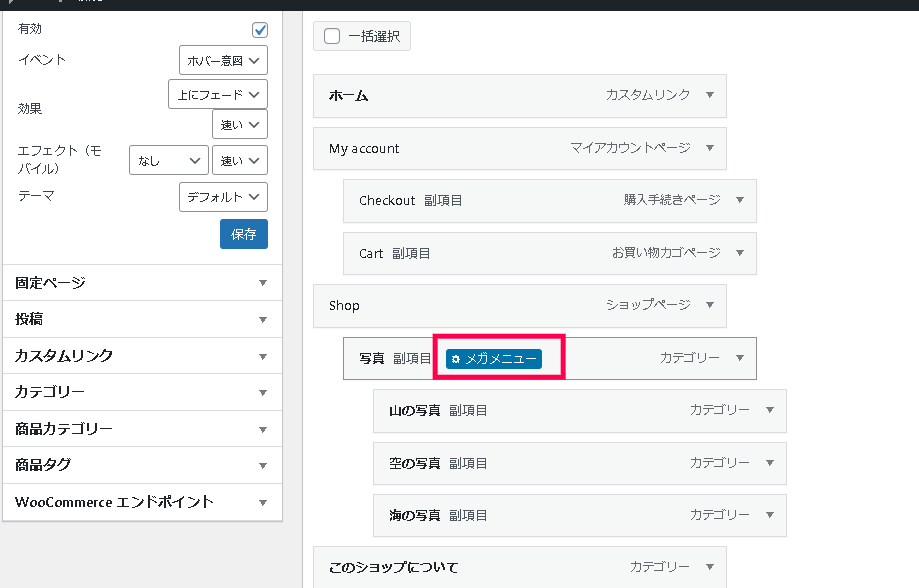Open the イベント dropdown
Image resolution: width=919 pixels, height=588 pixels.
click(x=223, y=60)
